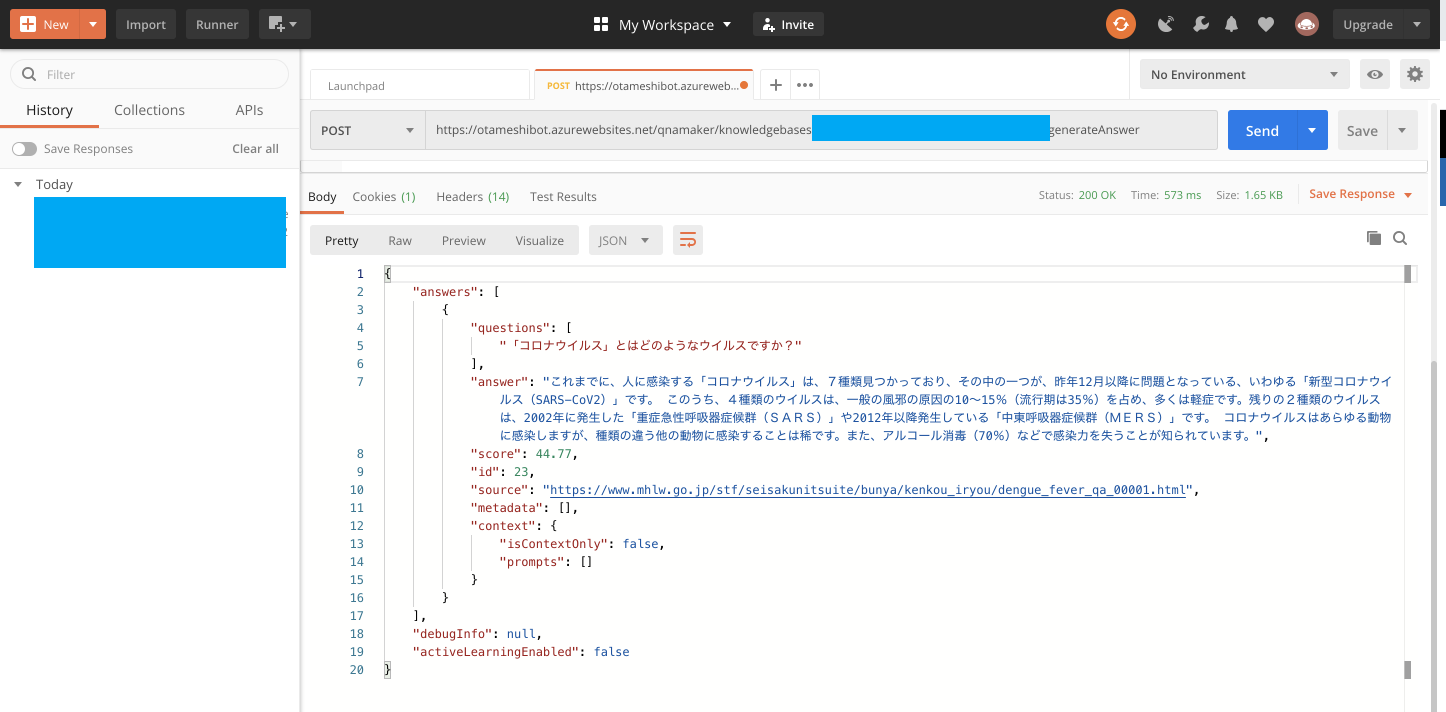Open the environment quick look eye icon
This screenshot has width=1446, height=712.
(x=1376, y=74)
